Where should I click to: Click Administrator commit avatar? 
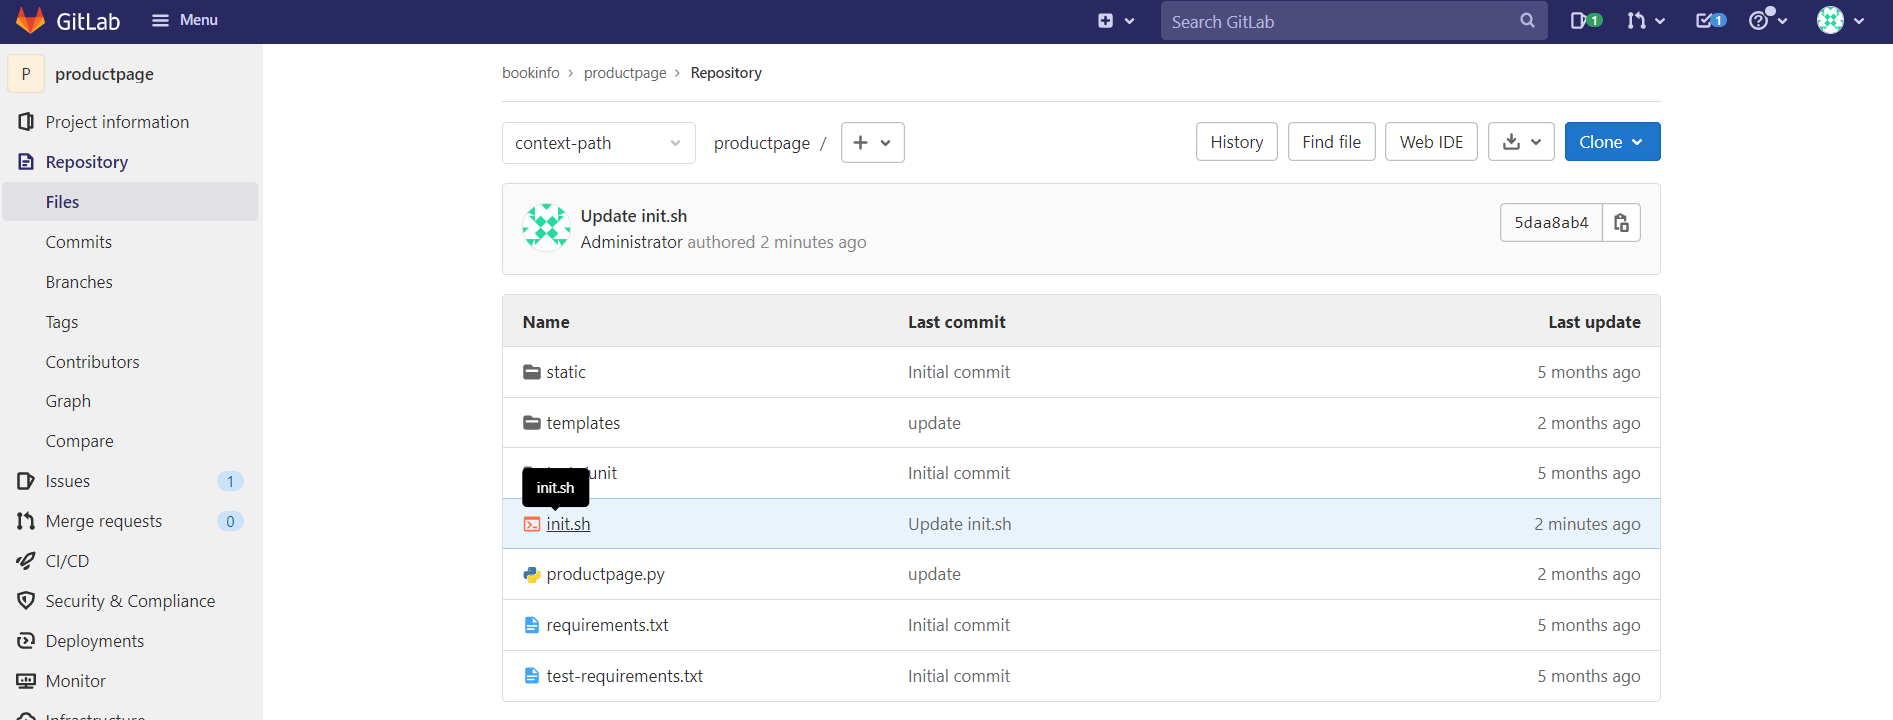tap(546, 227)
